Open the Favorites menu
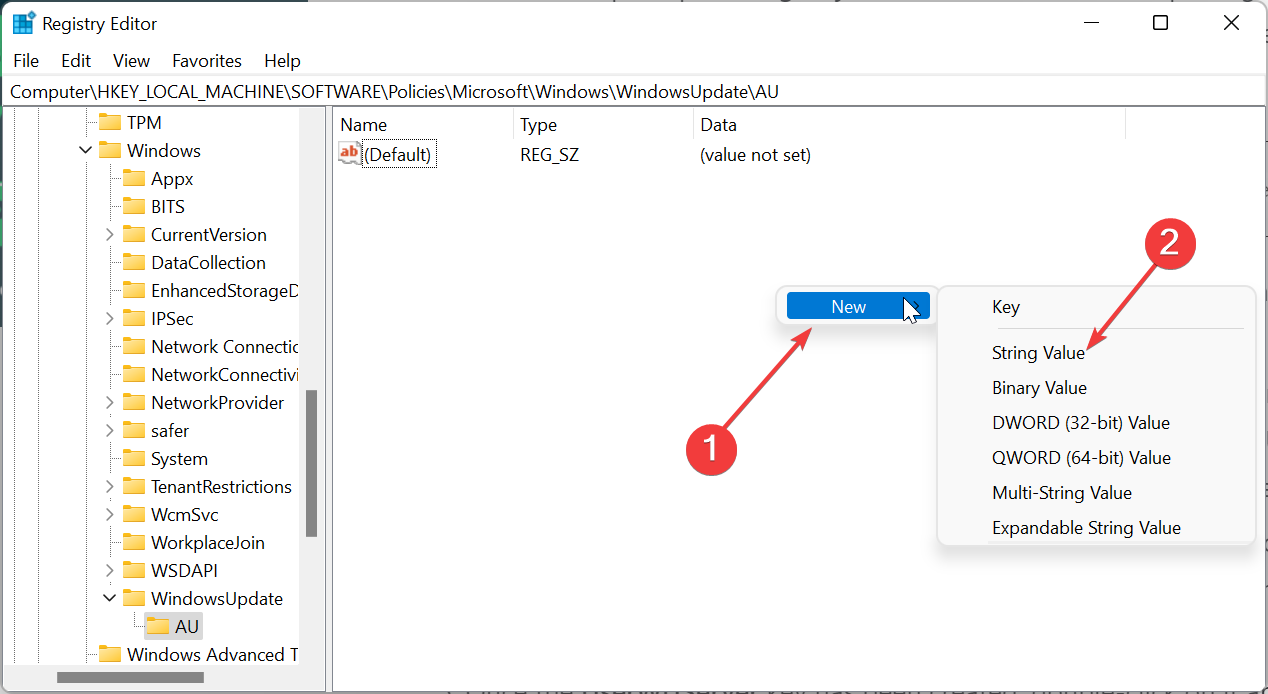Image resolution: width=1268 pixels, height=694 pixels. [x=207, y=61]
